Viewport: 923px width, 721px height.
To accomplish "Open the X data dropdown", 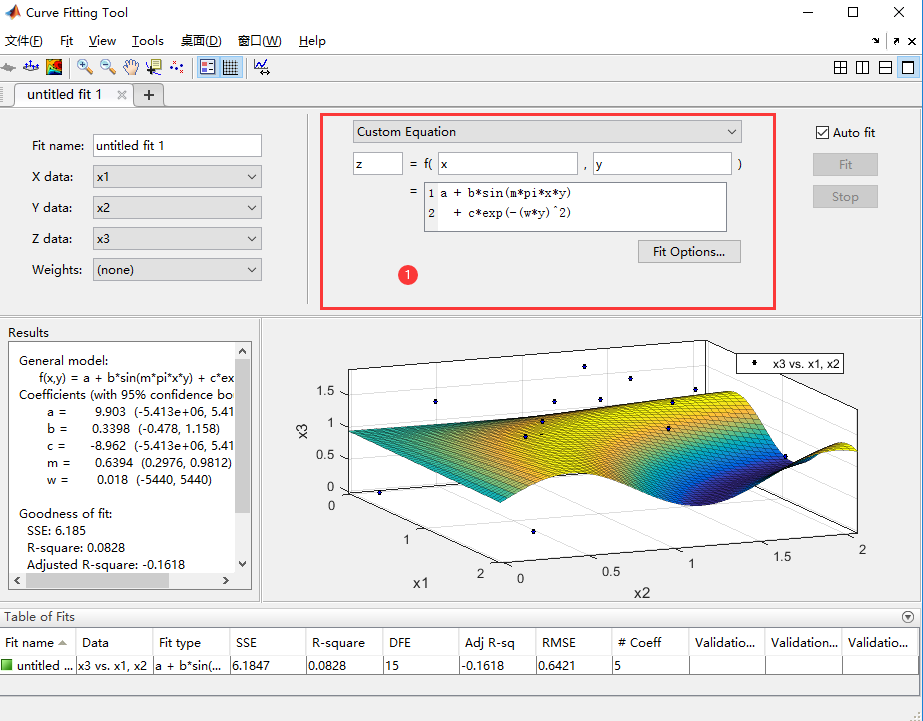I will click(x=177, y=177).
